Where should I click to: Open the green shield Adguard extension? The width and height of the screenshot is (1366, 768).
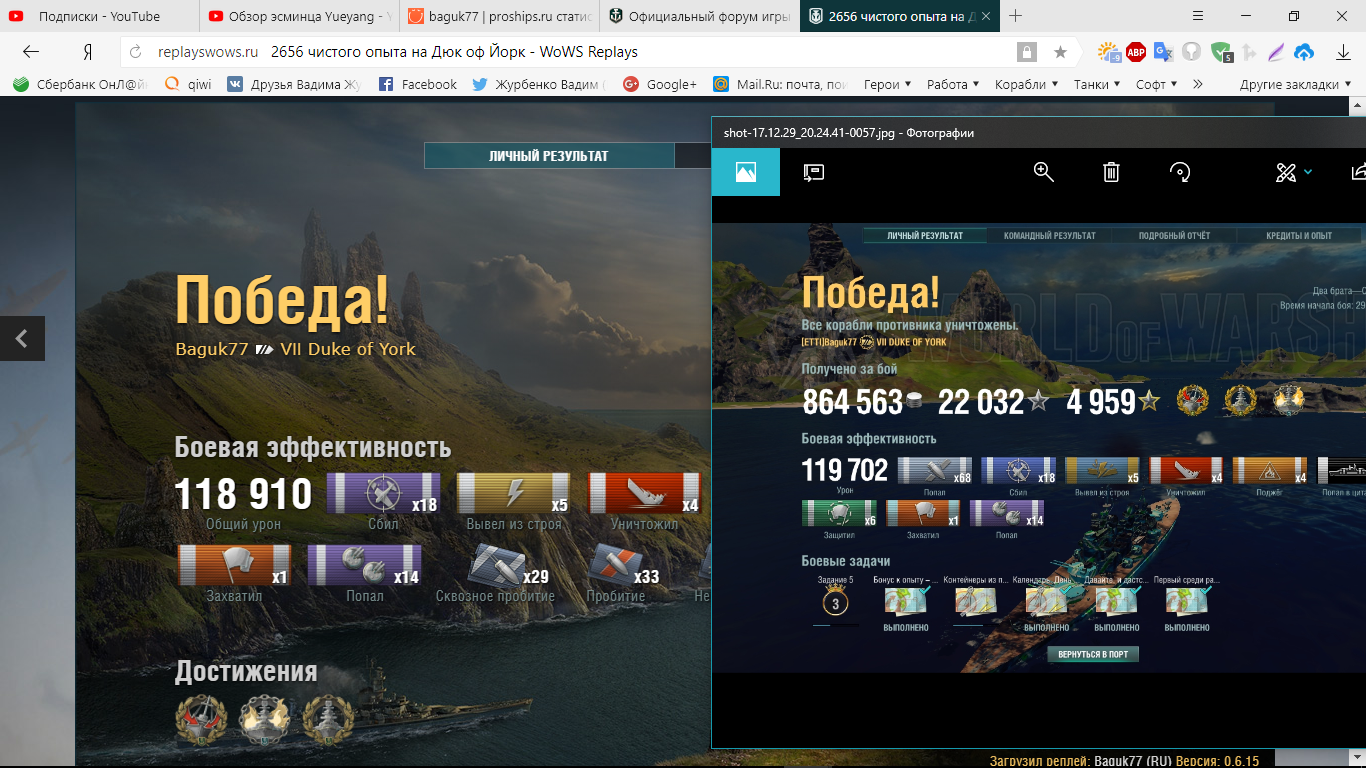(1220, 52)
